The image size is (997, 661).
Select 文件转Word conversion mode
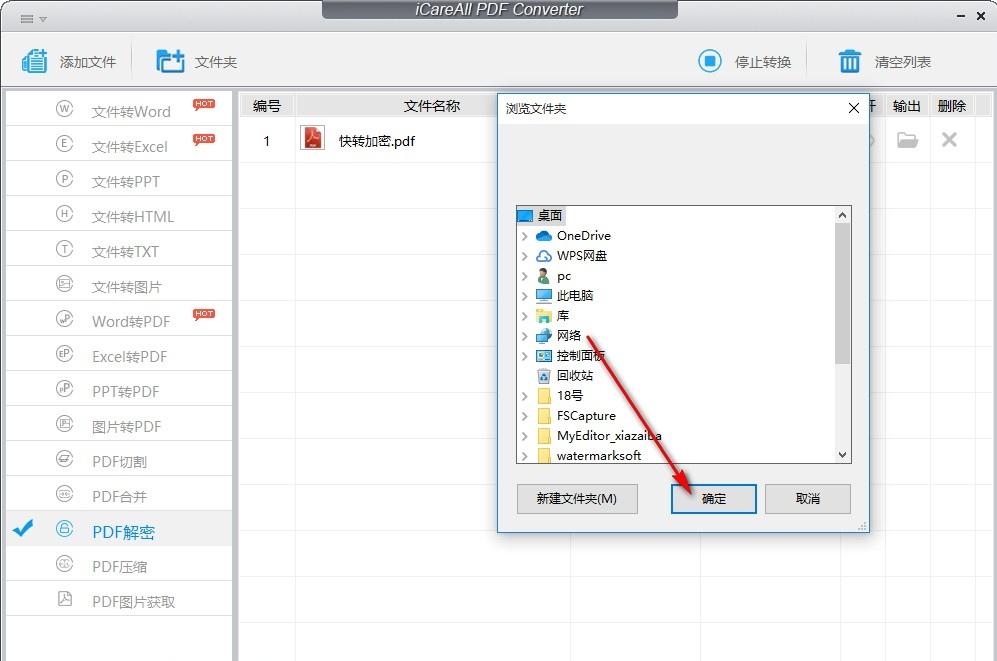tap(119, 109)
